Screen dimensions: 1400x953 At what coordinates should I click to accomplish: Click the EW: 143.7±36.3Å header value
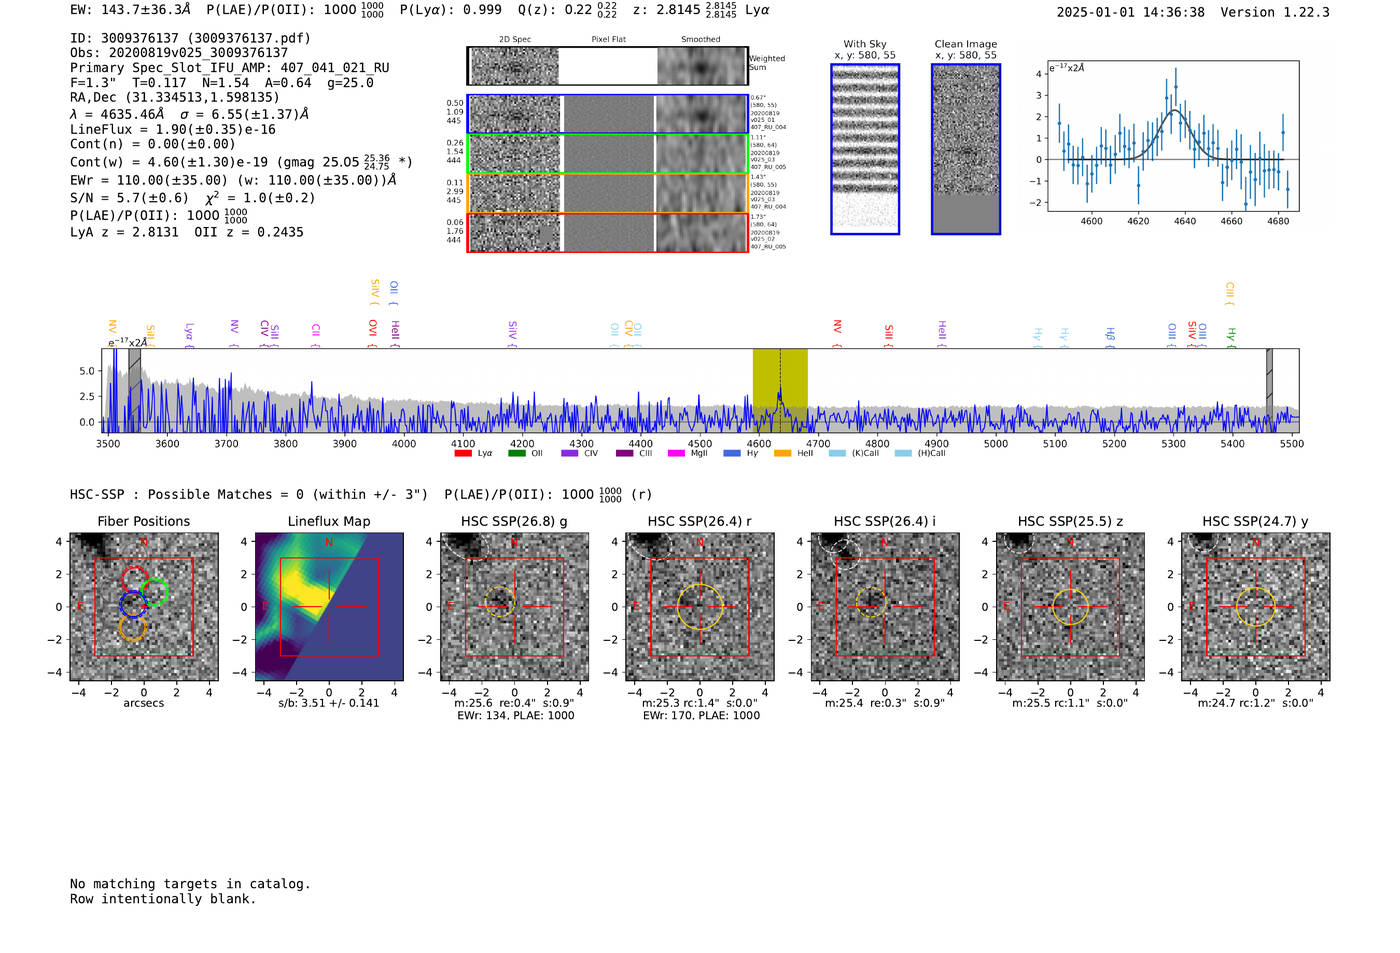(x=130, y=10)
